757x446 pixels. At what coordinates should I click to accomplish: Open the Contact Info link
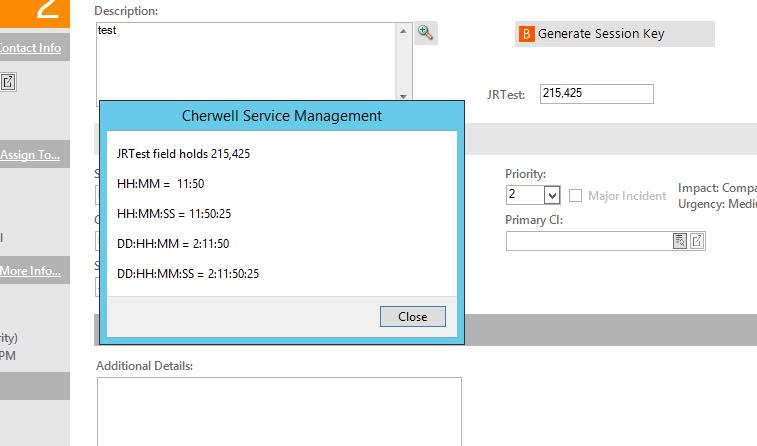pyautogui.click(x=30, y=48)
